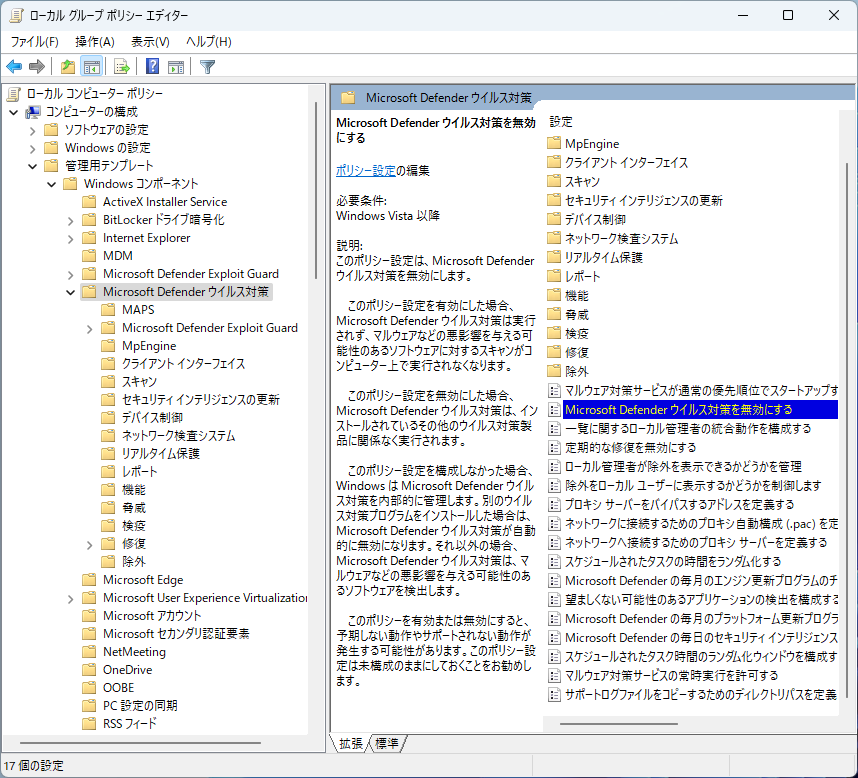858x778 pixels.
Task: Select NetMeeting in the tree
Action: 134,652
